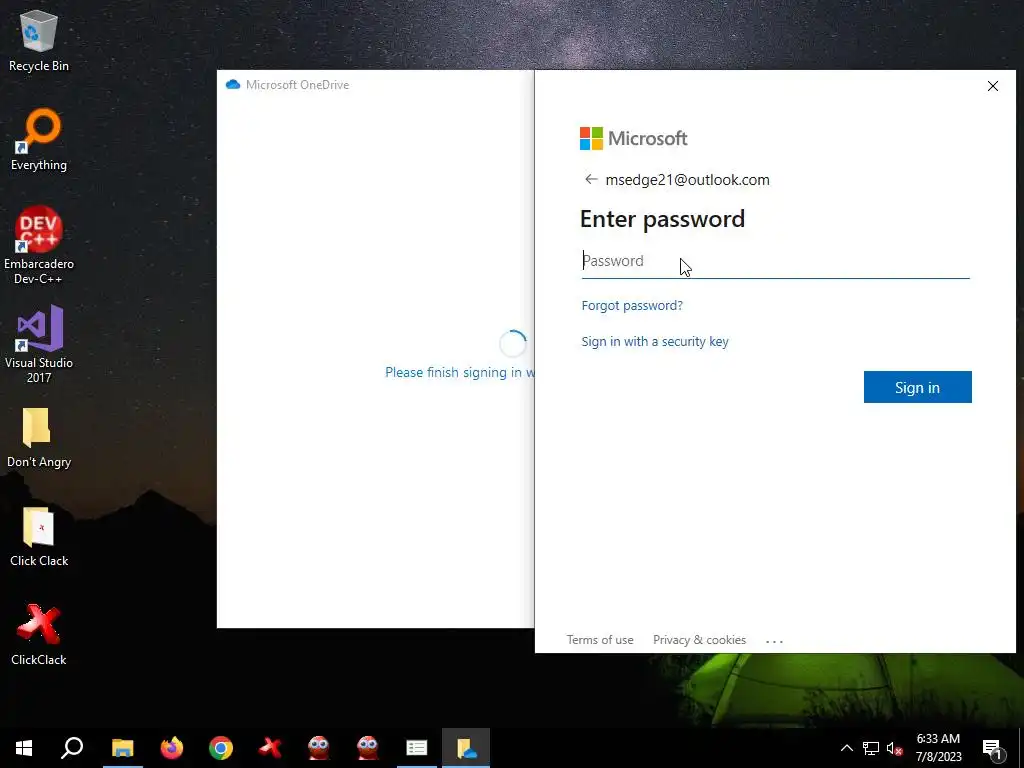Click the Password input field
Screen dimensions: 1024x768
click(775, 261)
